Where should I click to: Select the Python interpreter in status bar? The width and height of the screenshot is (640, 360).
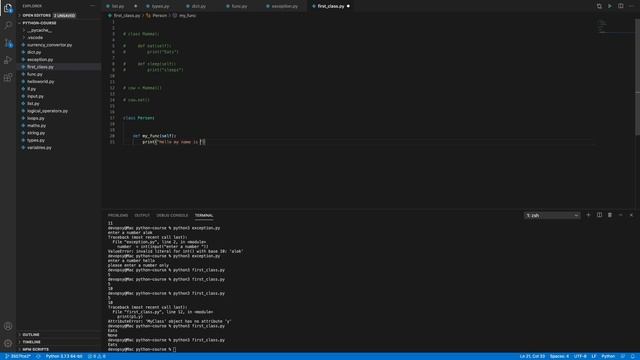pos(64,356)
